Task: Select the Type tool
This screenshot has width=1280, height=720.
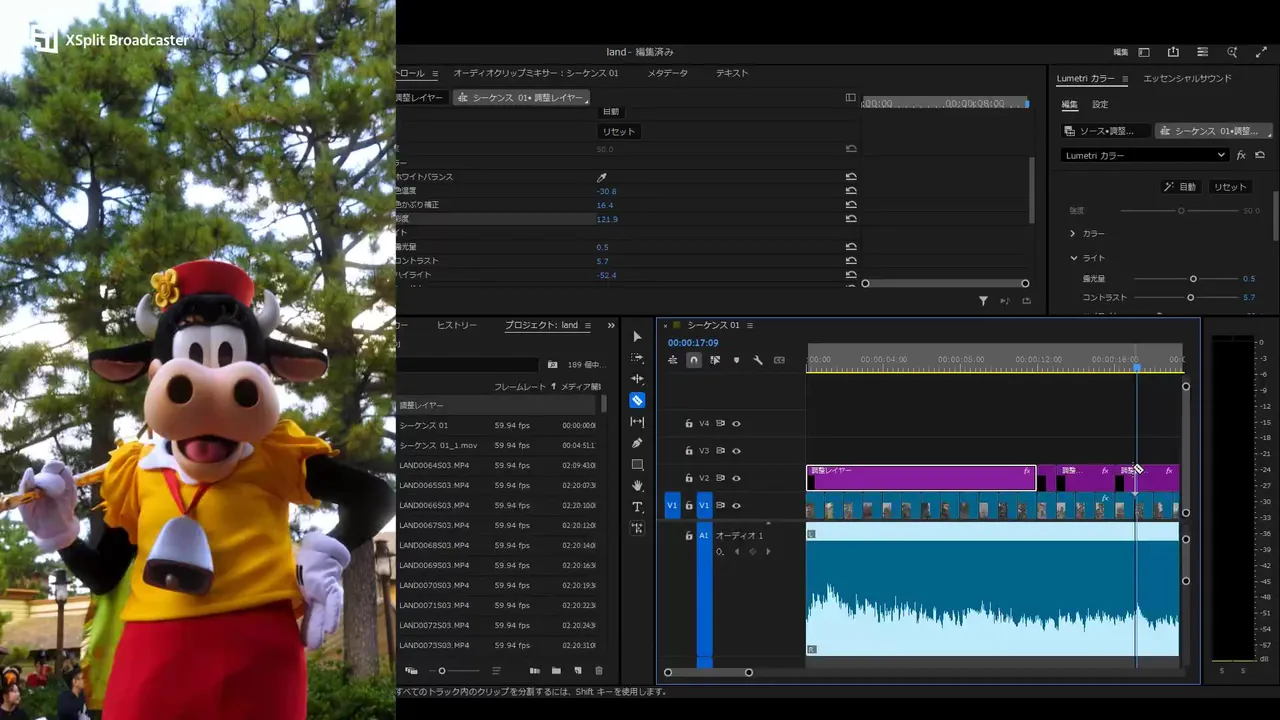Action: (637, 507)
